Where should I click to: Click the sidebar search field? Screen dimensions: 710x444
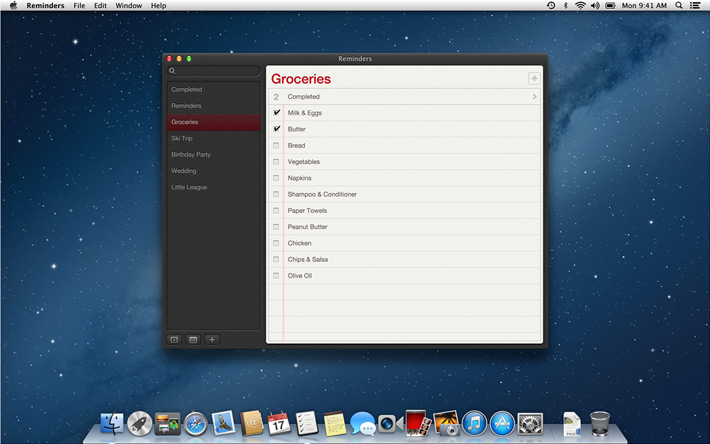[x=213, y=71]
